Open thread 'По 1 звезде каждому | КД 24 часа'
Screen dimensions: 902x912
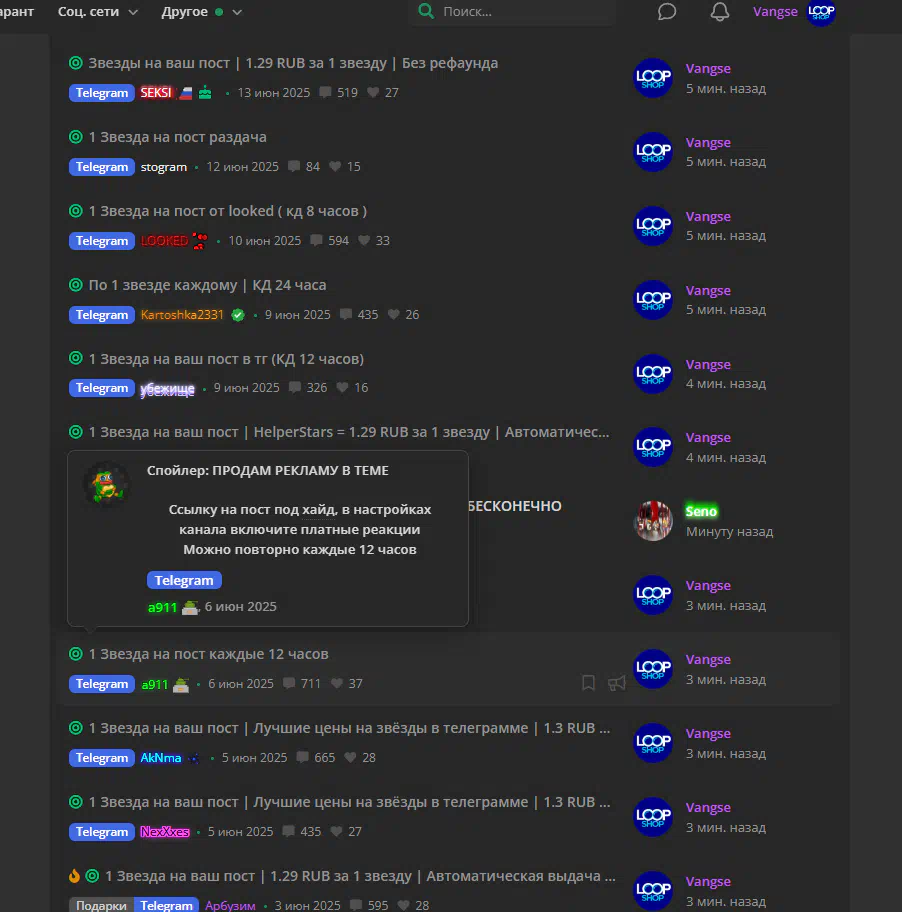tap(207, 285)
